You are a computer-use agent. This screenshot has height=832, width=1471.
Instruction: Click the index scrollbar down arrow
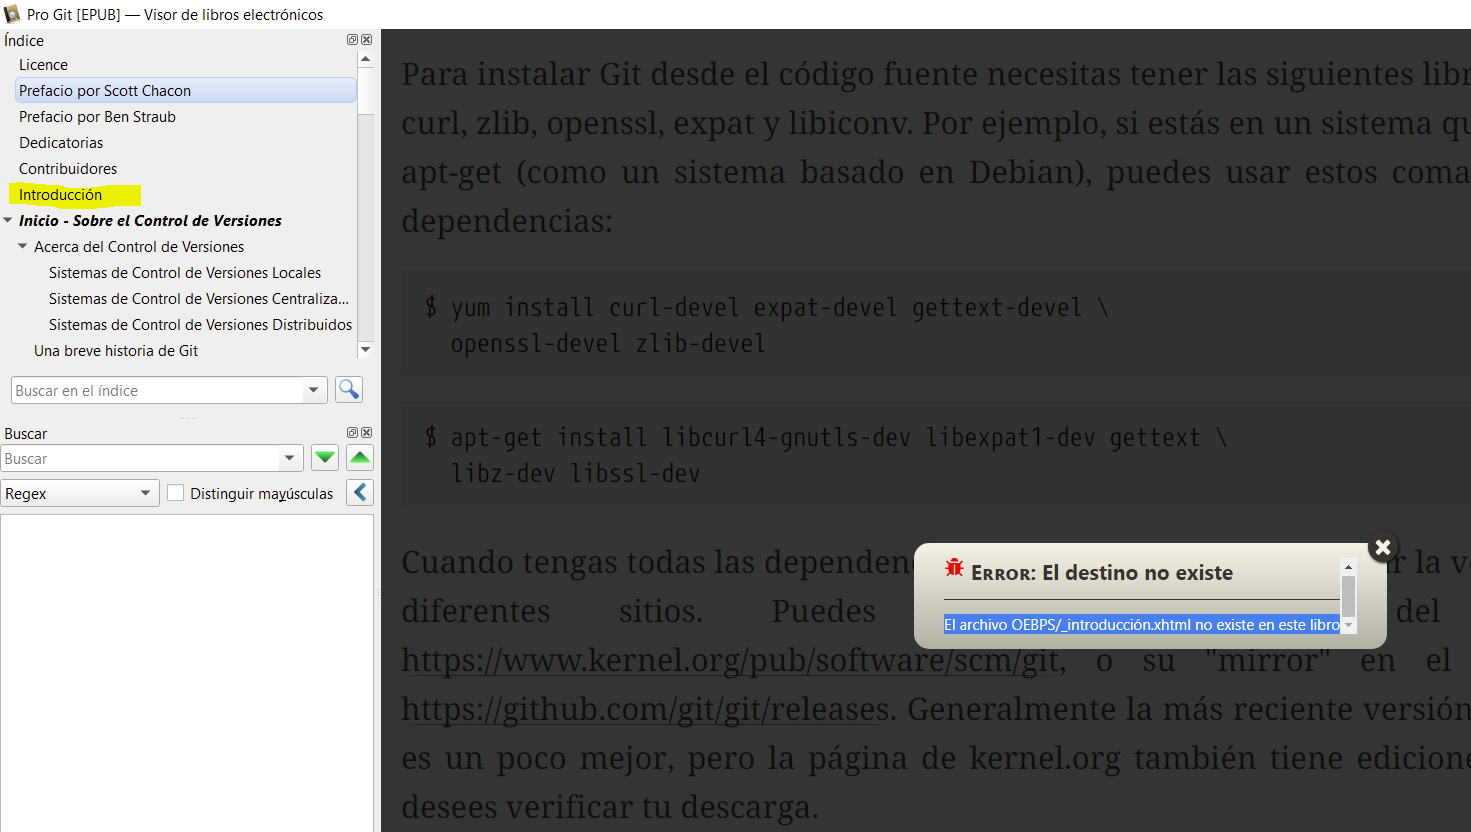(365, 349)
